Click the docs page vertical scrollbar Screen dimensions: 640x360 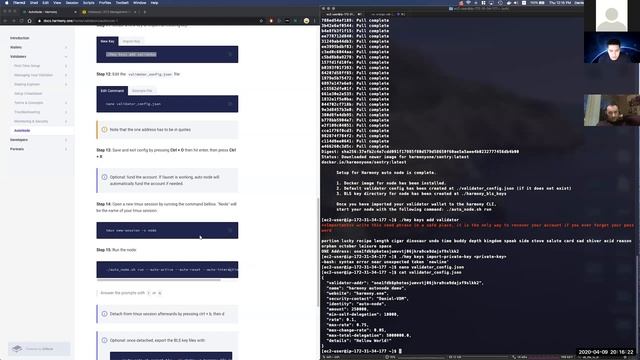tap(318, 252)
